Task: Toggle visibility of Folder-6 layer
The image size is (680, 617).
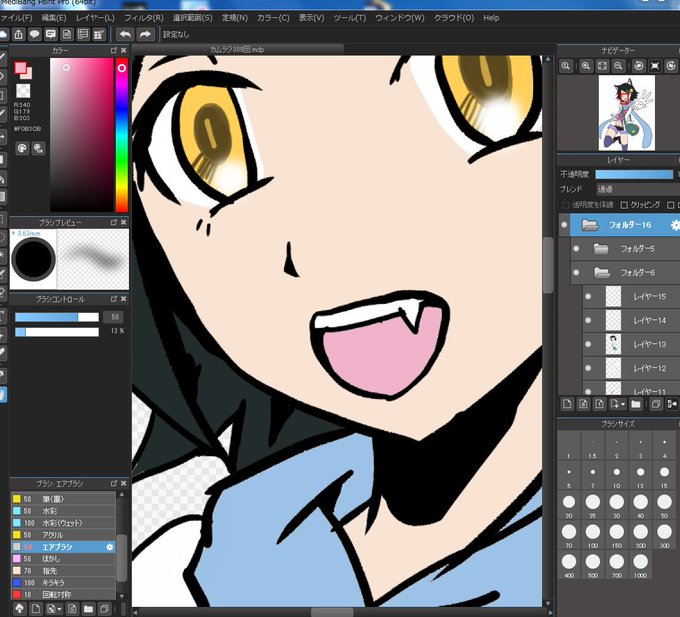Action: point(576,272)
